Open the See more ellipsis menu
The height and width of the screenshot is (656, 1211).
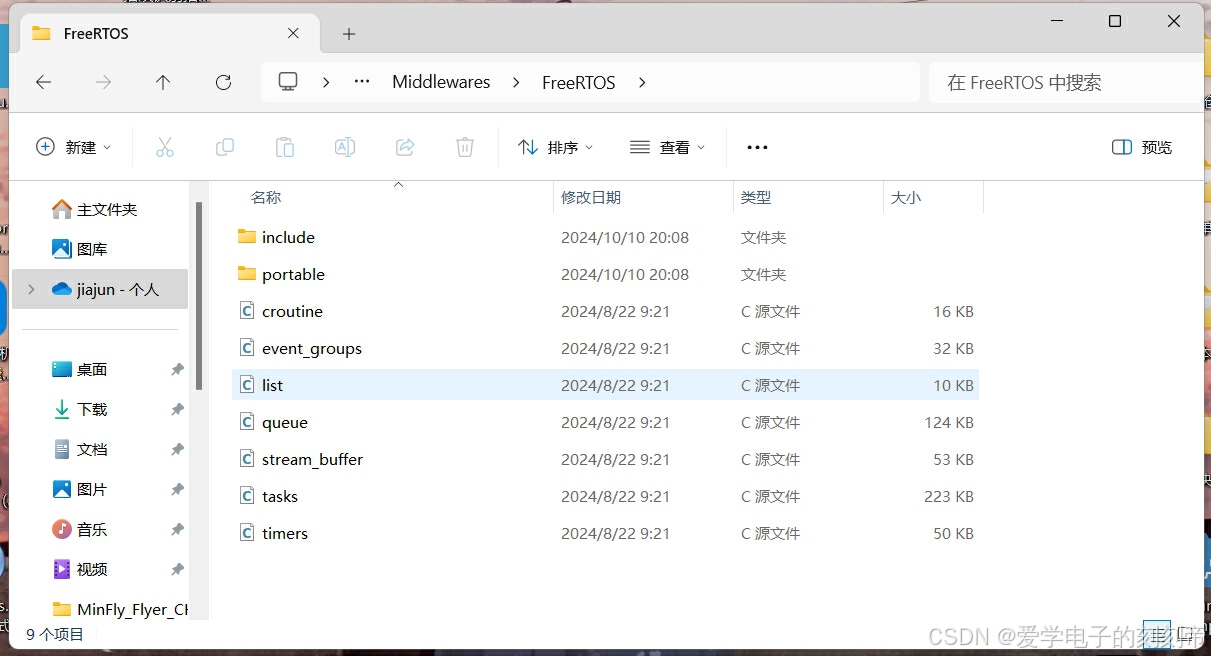pyautogui.click(x=758, y=147)
